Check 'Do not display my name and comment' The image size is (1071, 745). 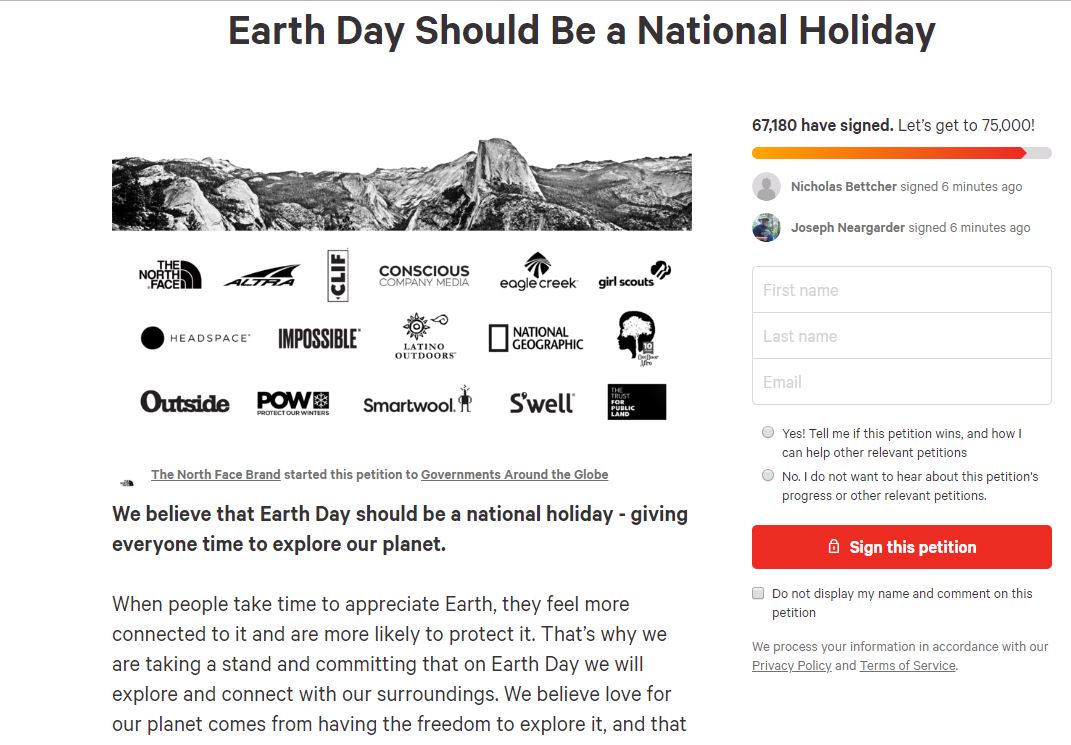pos(758,593)
